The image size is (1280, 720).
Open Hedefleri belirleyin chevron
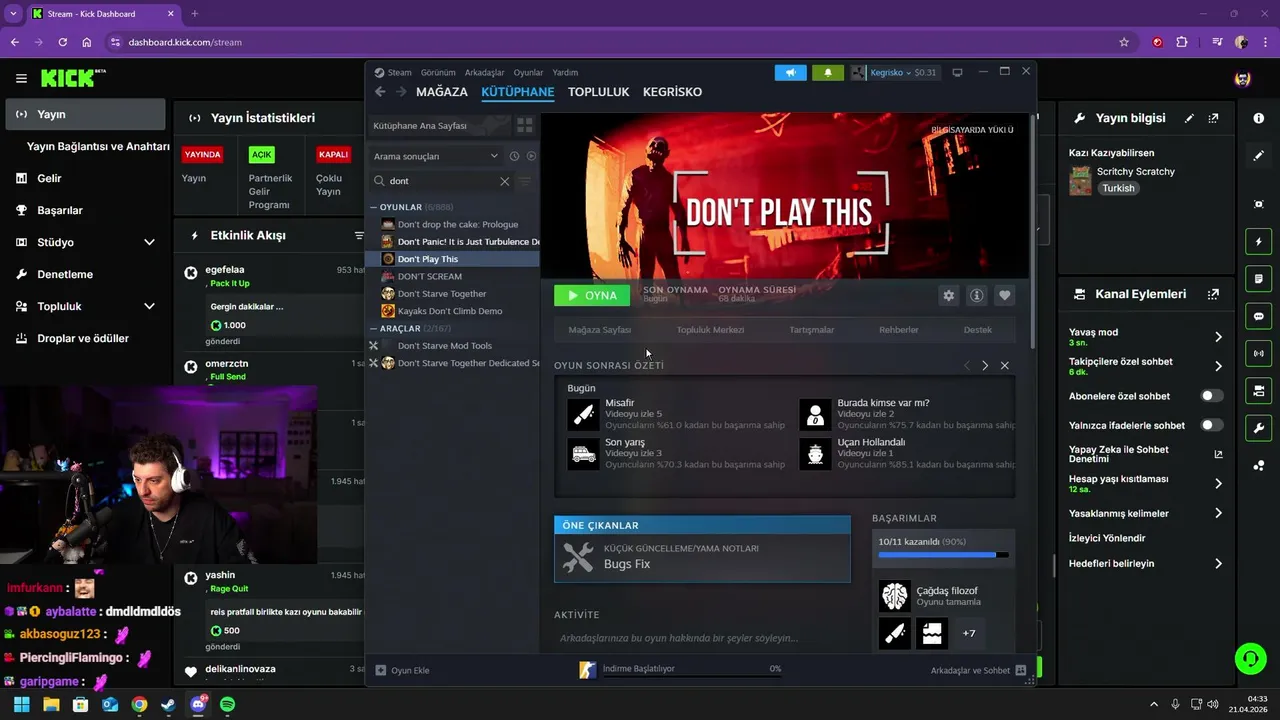(x=1218, y=563)
